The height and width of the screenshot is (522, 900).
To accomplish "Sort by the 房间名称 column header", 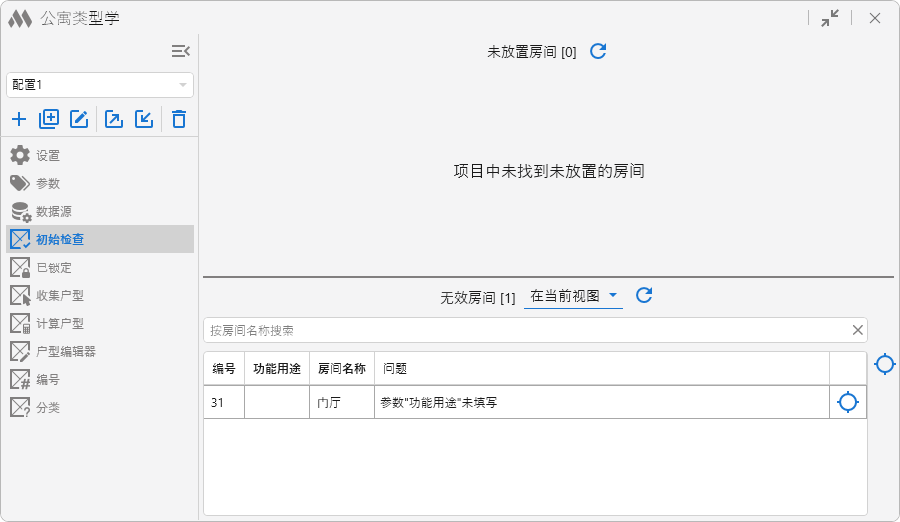I will [x=341, y=368].
